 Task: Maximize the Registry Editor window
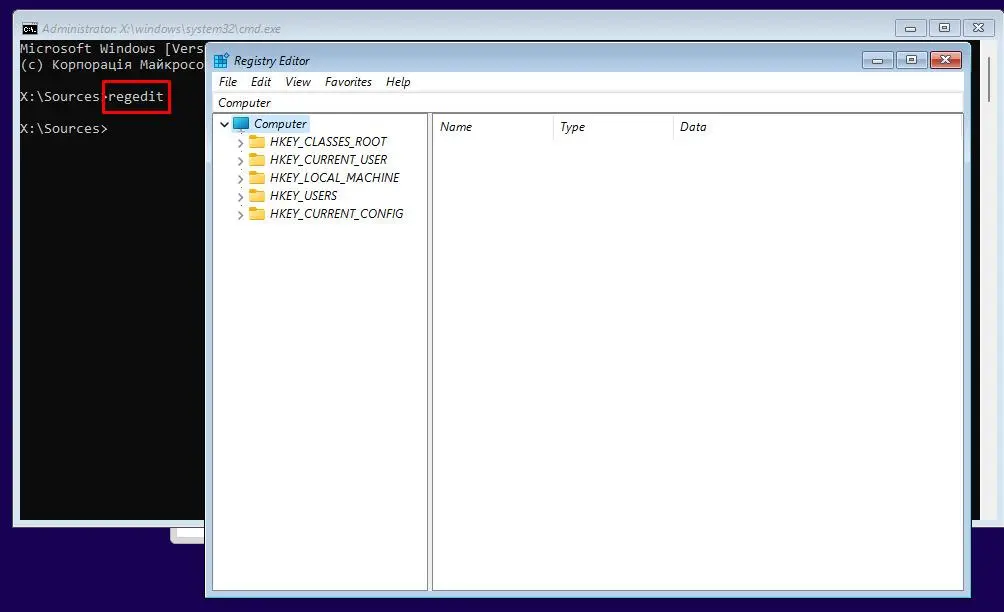click(911, 60)
